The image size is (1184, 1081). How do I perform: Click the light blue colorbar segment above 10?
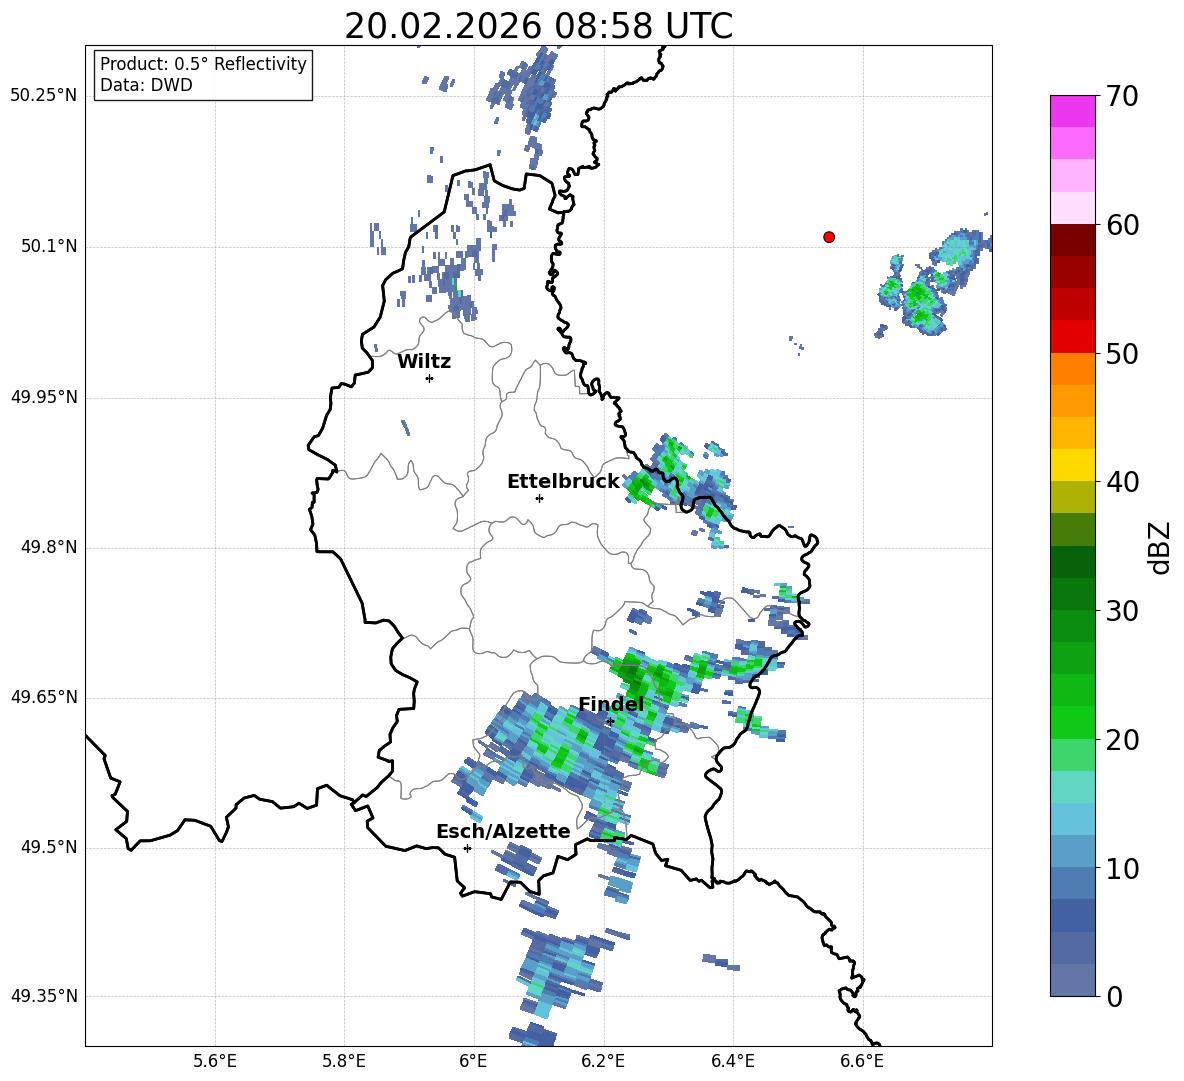point(1072,820)
